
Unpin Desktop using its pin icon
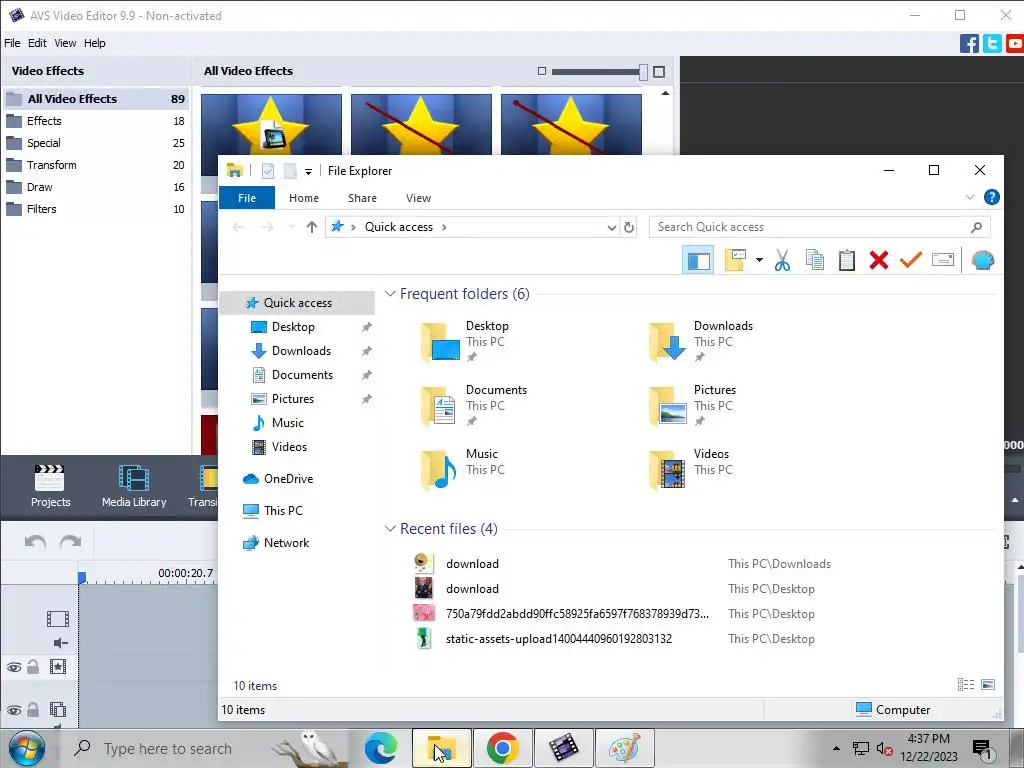click(x=366, y=327)
